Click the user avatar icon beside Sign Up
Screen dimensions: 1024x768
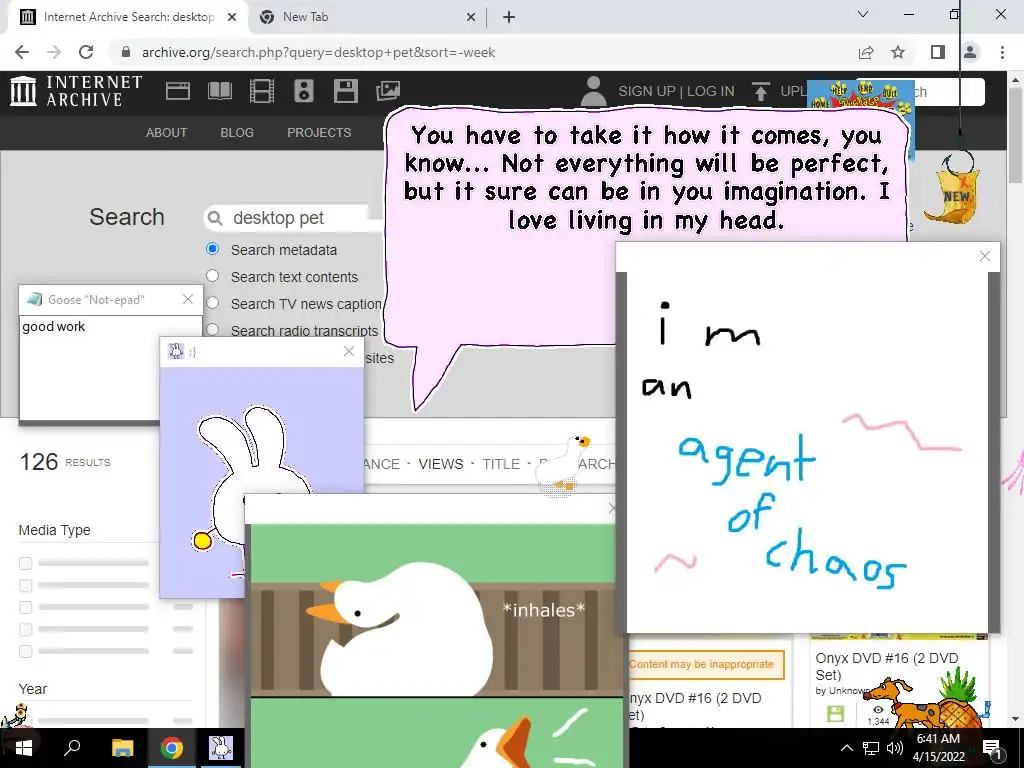[594, 91]
